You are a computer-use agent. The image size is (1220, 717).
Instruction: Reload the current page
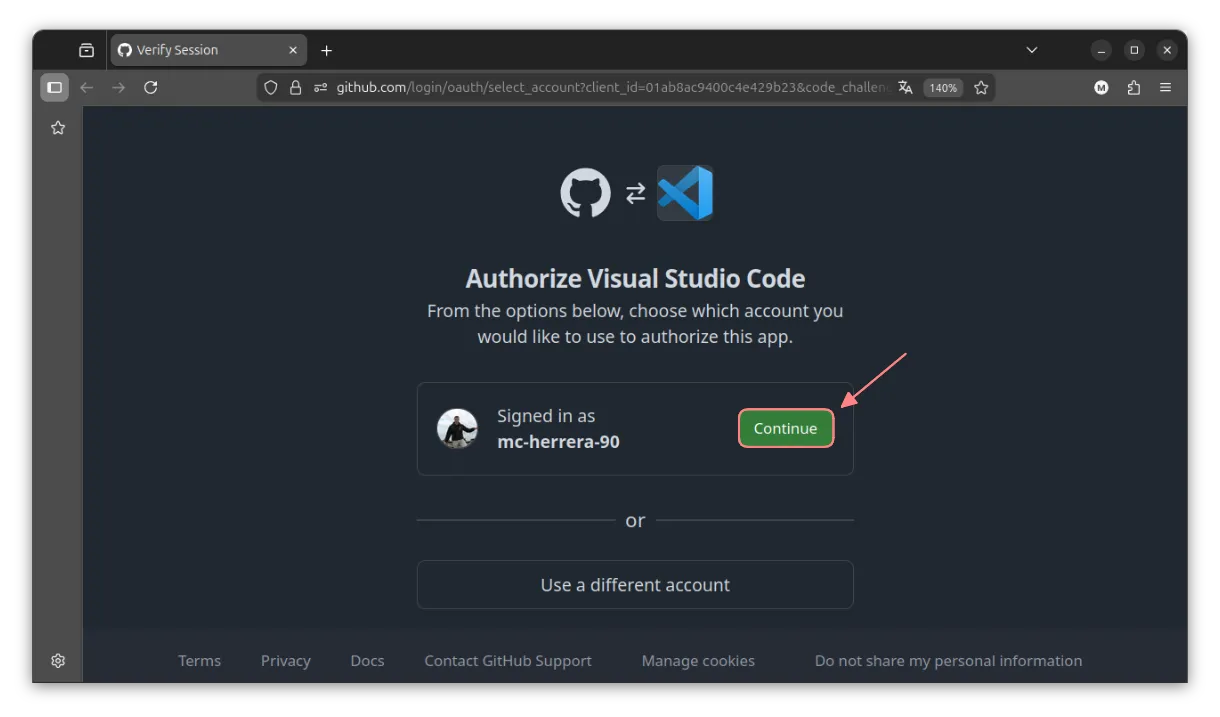(x=151, y=88)
